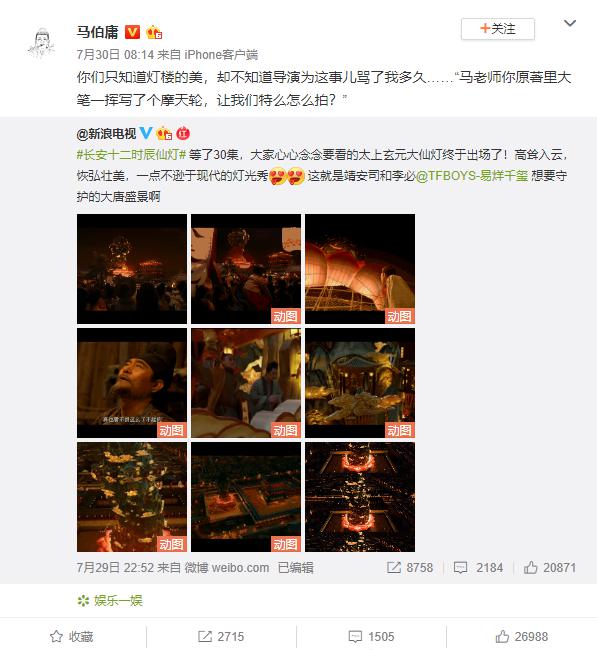Viewport: 597px width, 650px height.
Task: Open the GIF of man looking upward
Action: (132, 383)
